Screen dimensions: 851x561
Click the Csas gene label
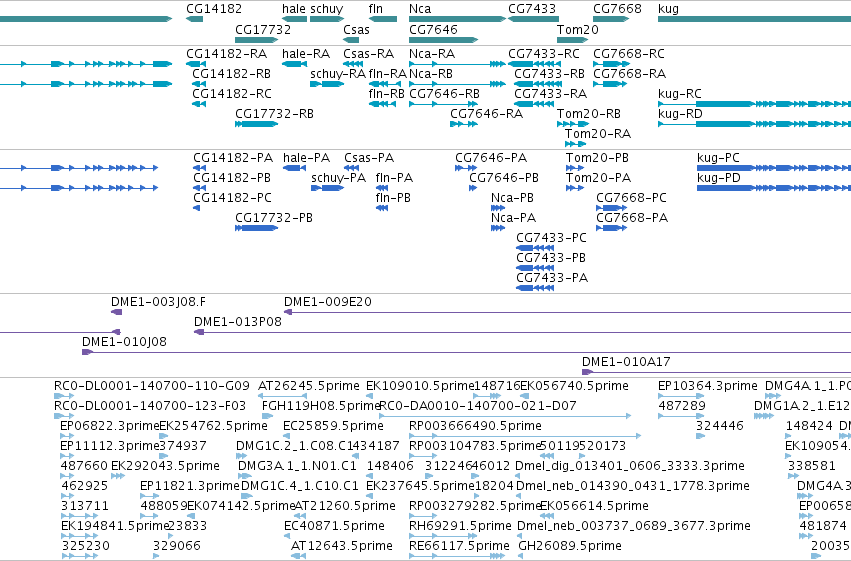[x=356, y=30]
